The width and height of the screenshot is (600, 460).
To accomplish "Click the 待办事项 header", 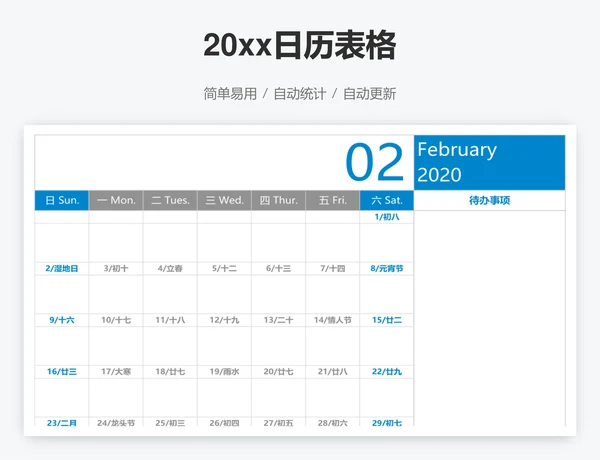I will (489, 200).
